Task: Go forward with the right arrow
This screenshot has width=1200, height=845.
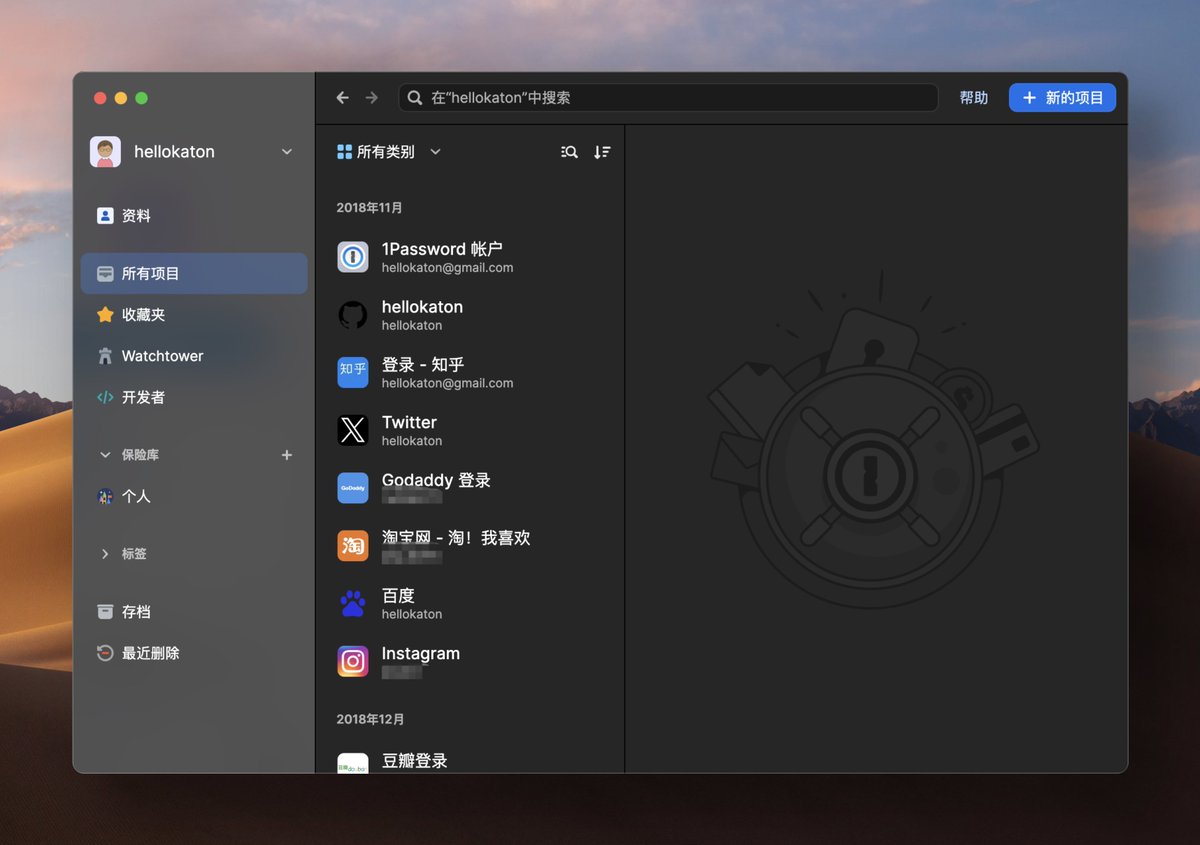Action: (372, 98)
